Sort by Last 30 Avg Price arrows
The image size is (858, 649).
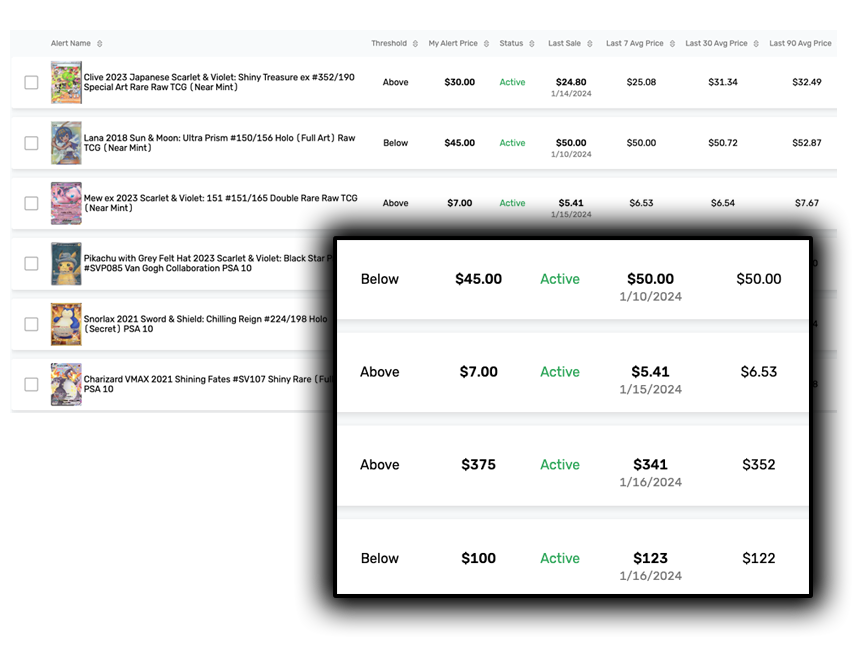756,44
